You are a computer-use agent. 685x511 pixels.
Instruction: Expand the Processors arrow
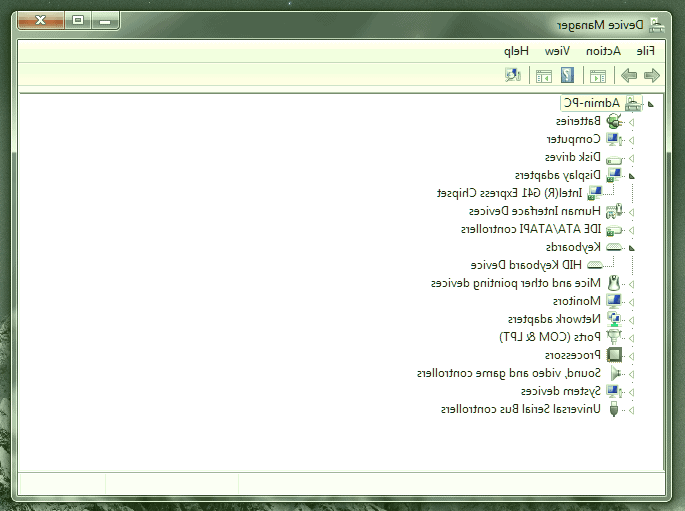coord(631,356)
